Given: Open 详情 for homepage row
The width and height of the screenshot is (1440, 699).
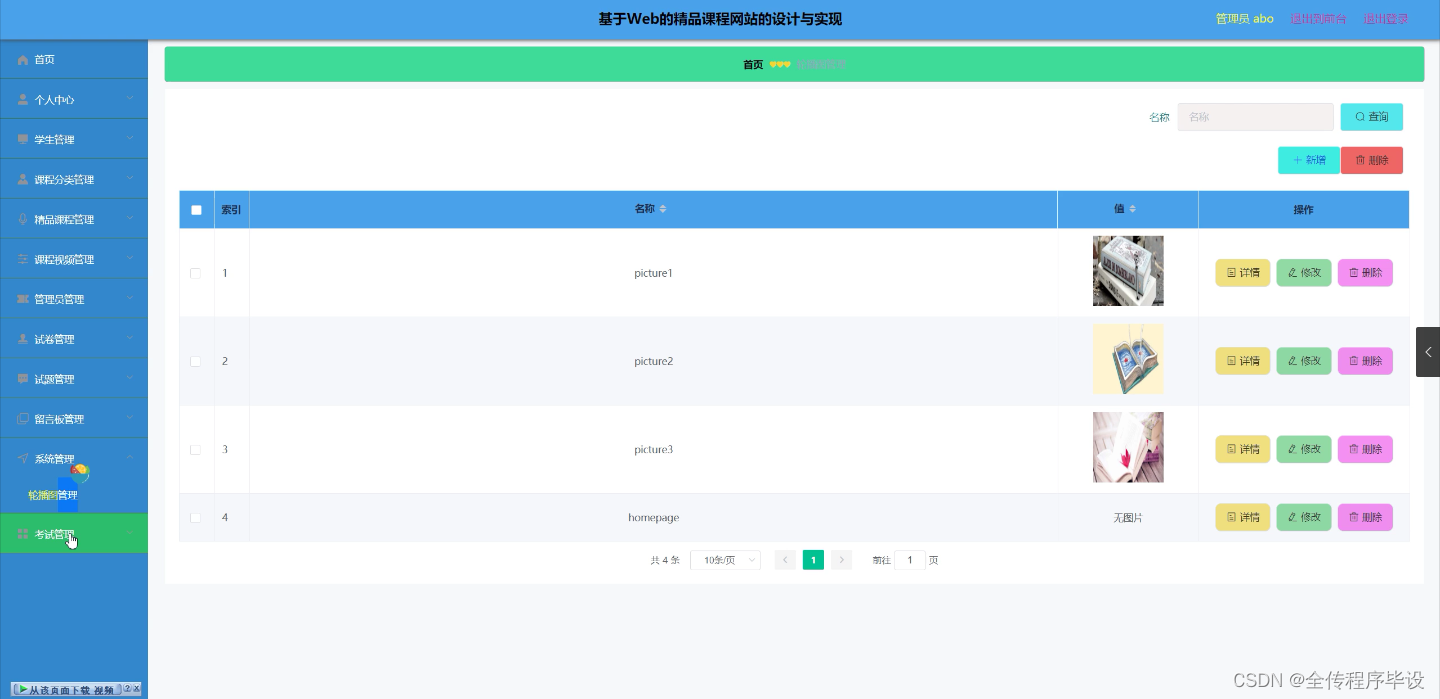Looking at the screenshot, I should [x=1242, y=517].
